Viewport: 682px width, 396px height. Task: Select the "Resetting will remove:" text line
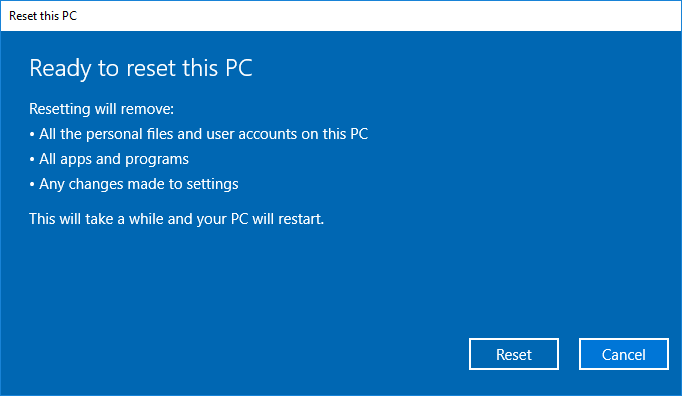pos(101,109)
